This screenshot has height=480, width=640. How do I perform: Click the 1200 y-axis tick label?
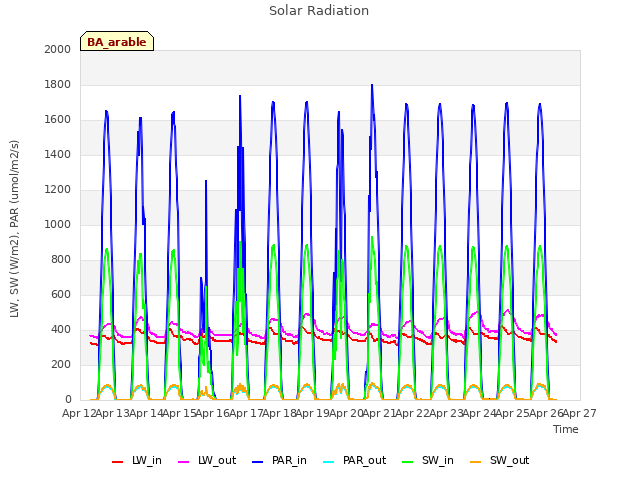point(58,189)
